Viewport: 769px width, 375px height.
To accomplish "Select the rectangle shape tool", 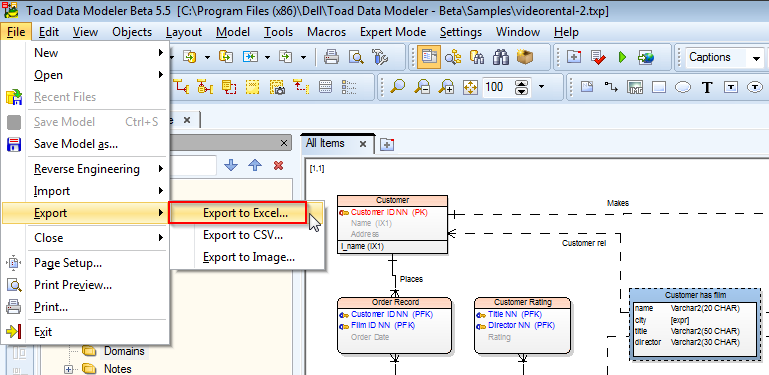I will 659,87.
